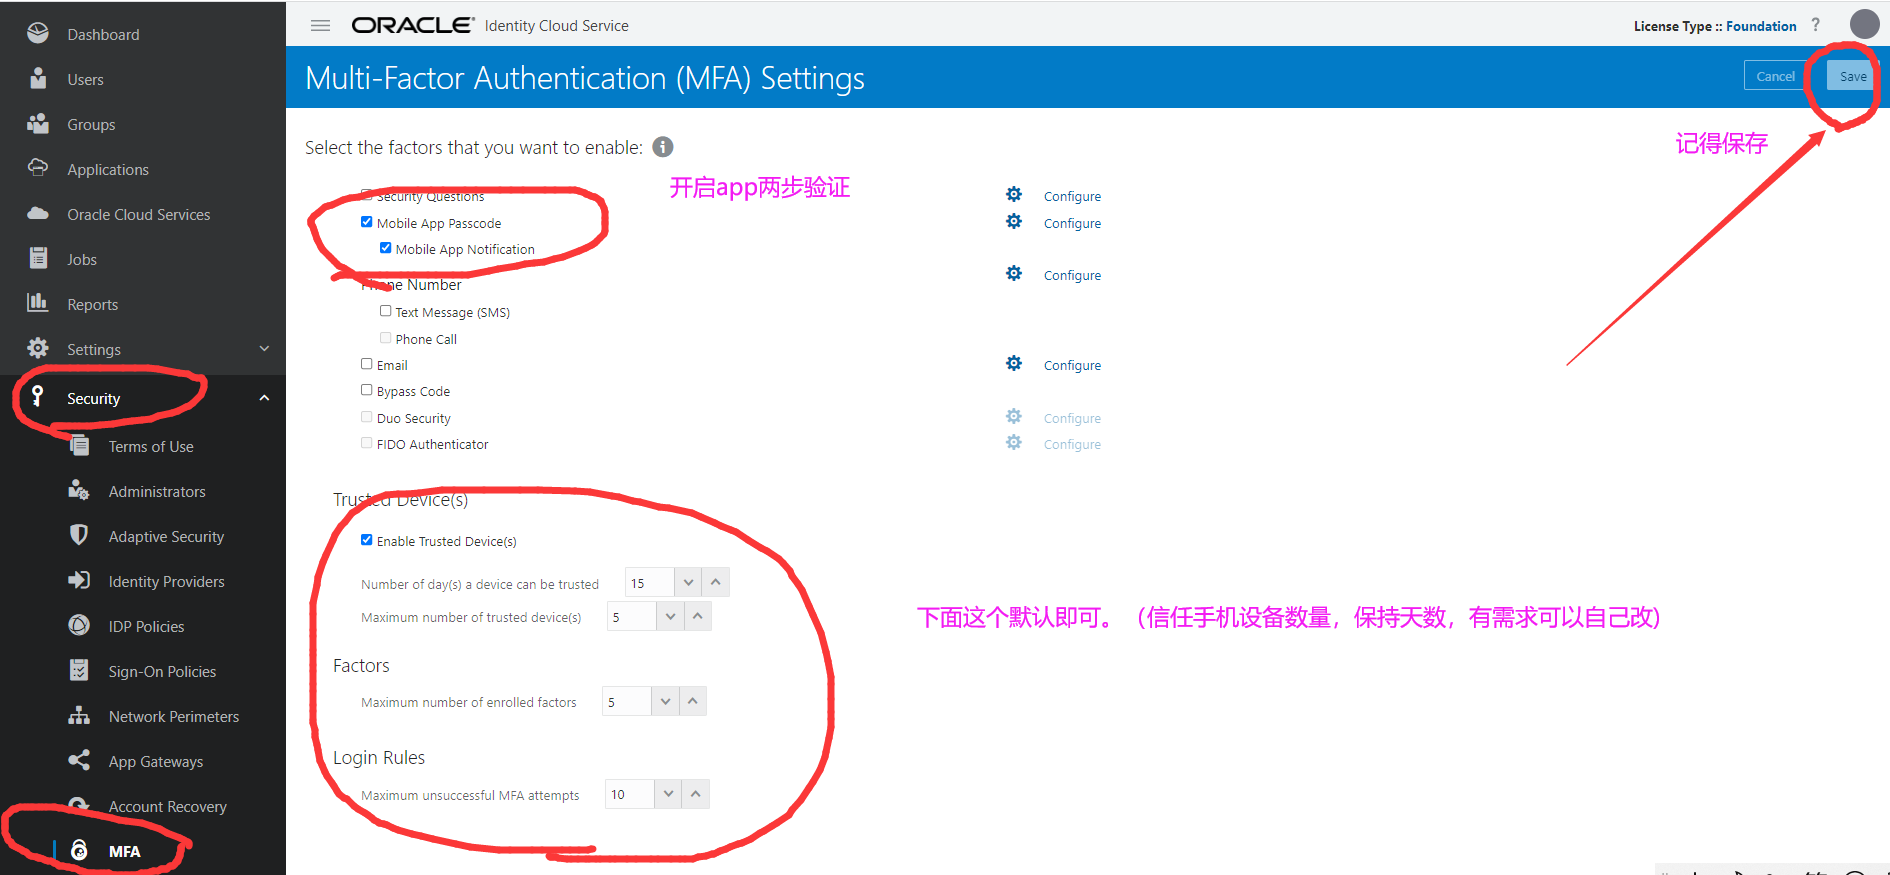Viewport: 1890px width, 875px height.
Task: Click the Users icon in sidebar
Action: 38,78
